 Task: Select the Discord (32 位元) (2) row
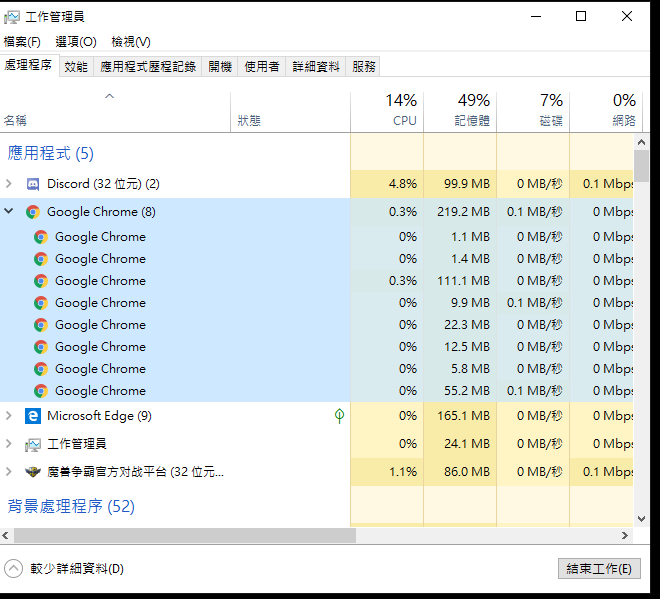[317, 184]
